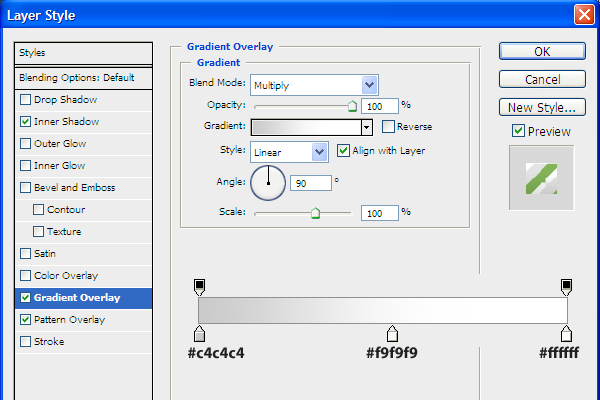The image size is (600, 400).
Task: Click the gradient preview in Gradient field
Action: pyautogui.click(x=306, y=127)
